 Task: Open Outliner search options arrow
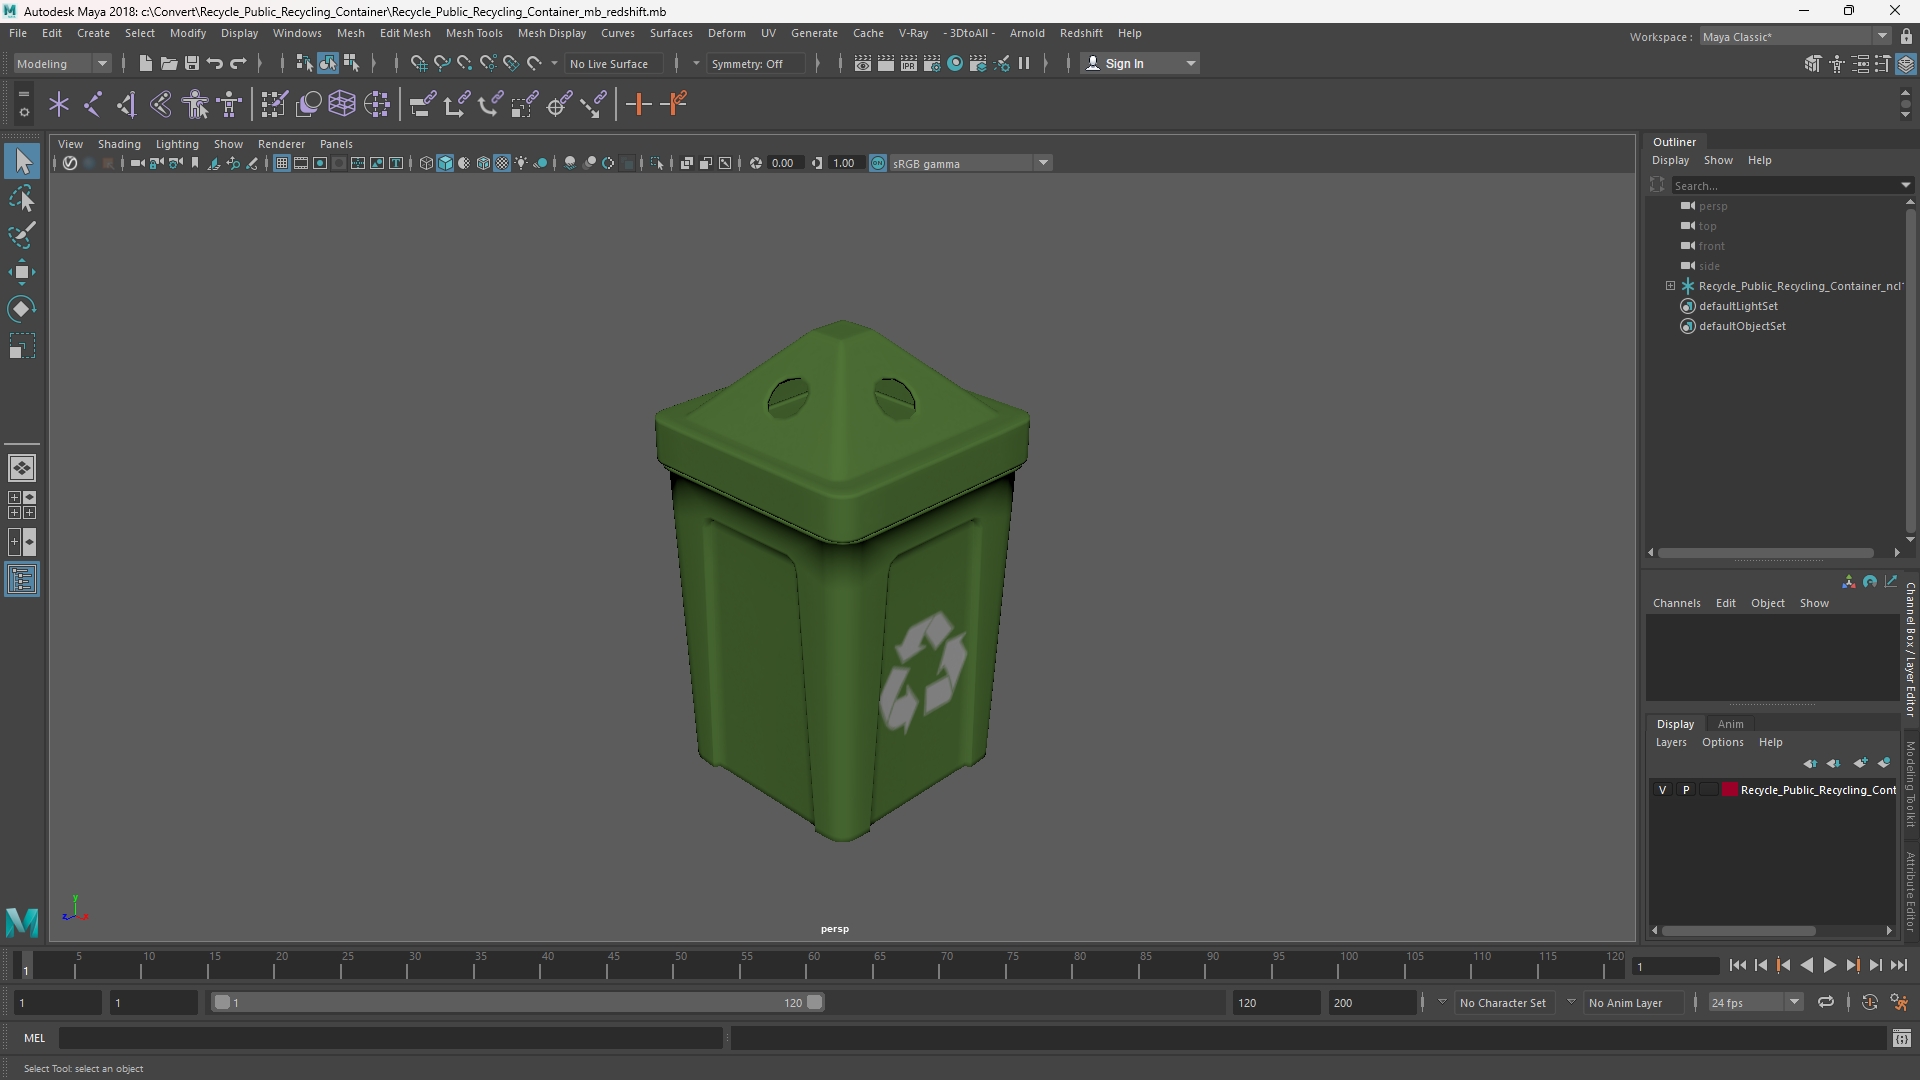[1906, 185]
